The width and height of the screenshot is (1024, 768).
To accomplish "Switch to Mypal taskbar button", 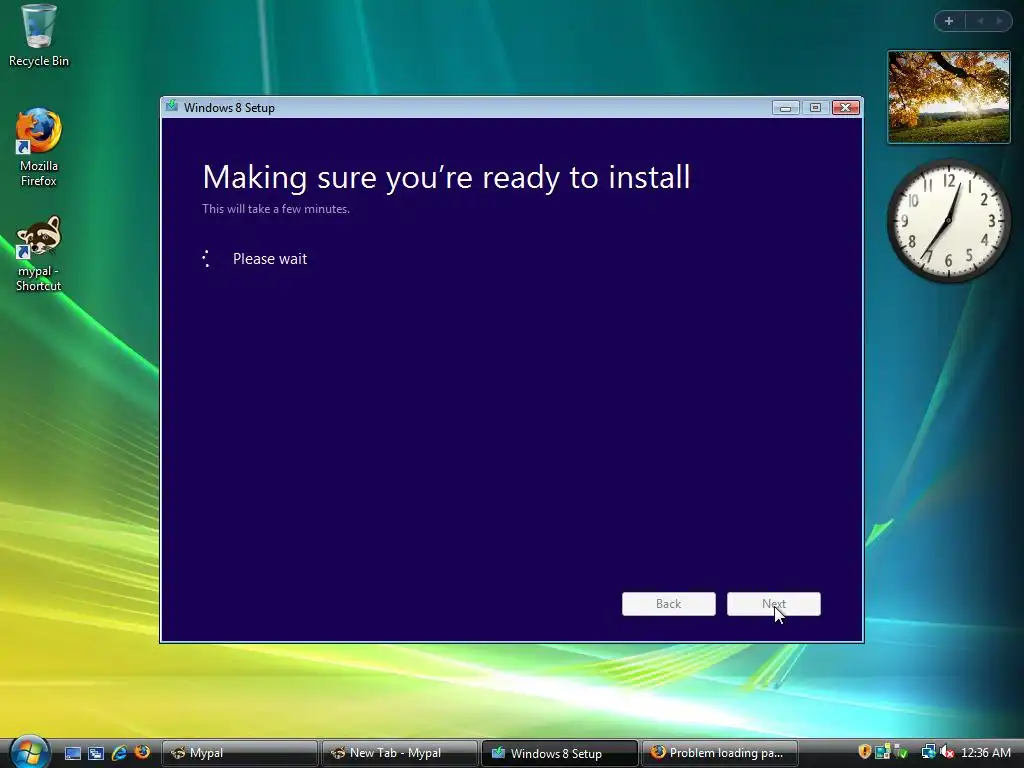I will pos(239,753).
